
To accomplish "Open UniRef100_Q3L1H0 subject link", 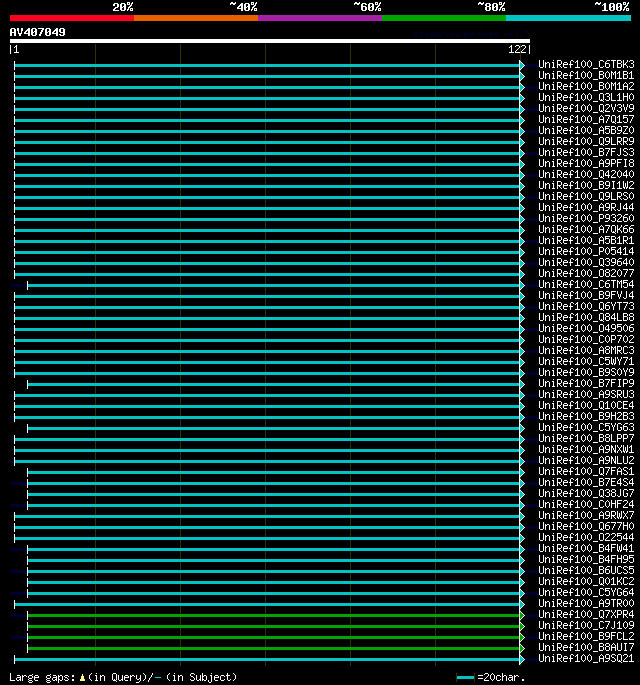I will (586, 97).
